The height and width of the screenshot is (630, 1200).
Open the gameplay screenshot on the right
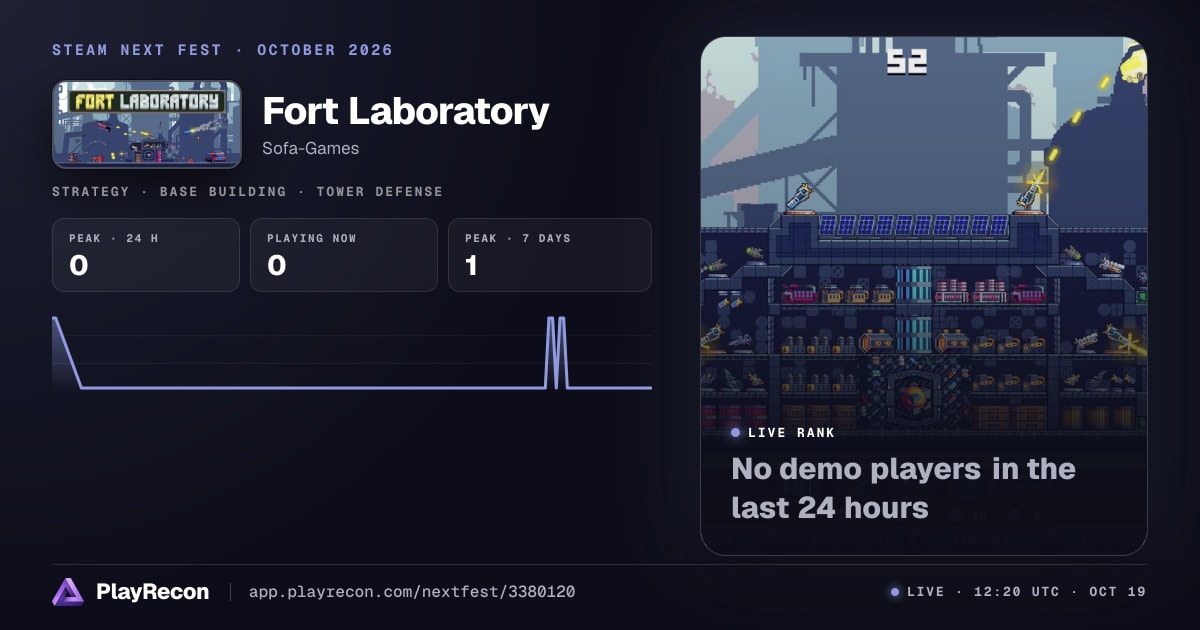coord(923,296)
